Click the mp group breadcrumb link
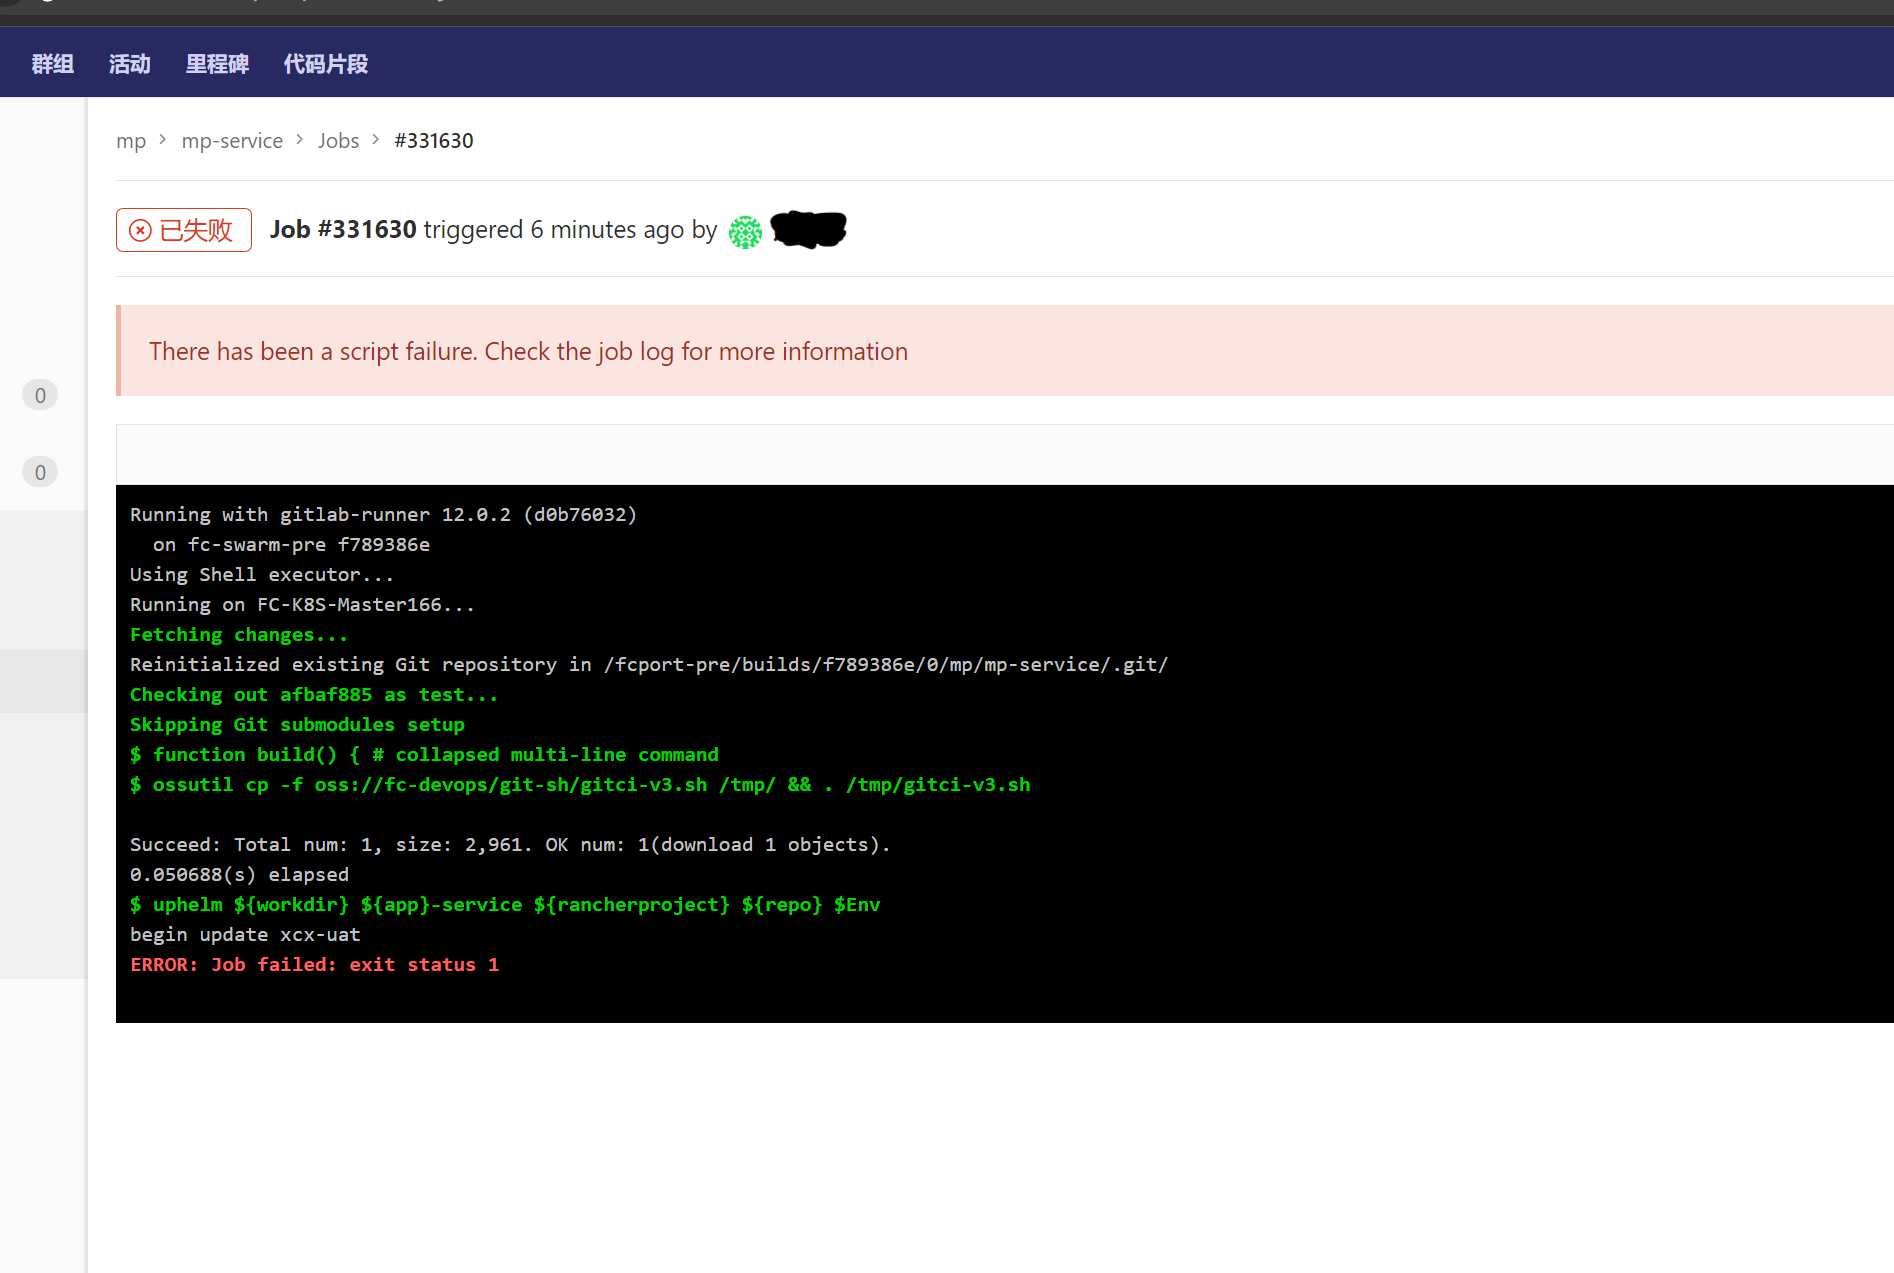Image resolution: width=1894 pixels, height=1273 pixels. click(x=131, y=141)
